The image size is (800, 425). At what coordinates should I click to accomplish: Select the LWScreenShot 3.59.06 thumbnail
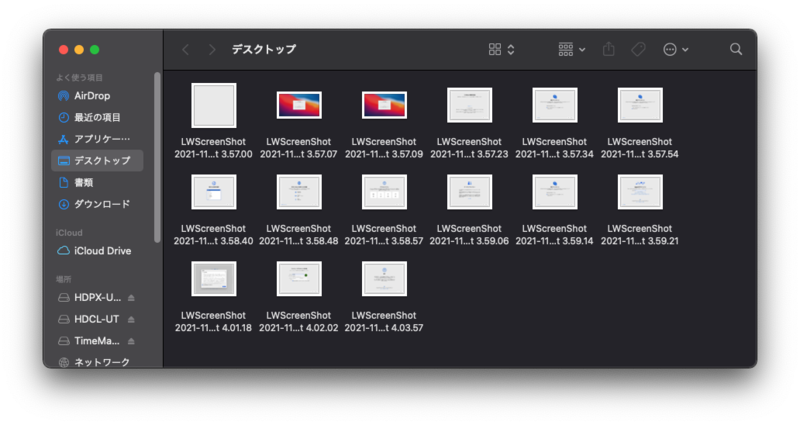(469, 192)
